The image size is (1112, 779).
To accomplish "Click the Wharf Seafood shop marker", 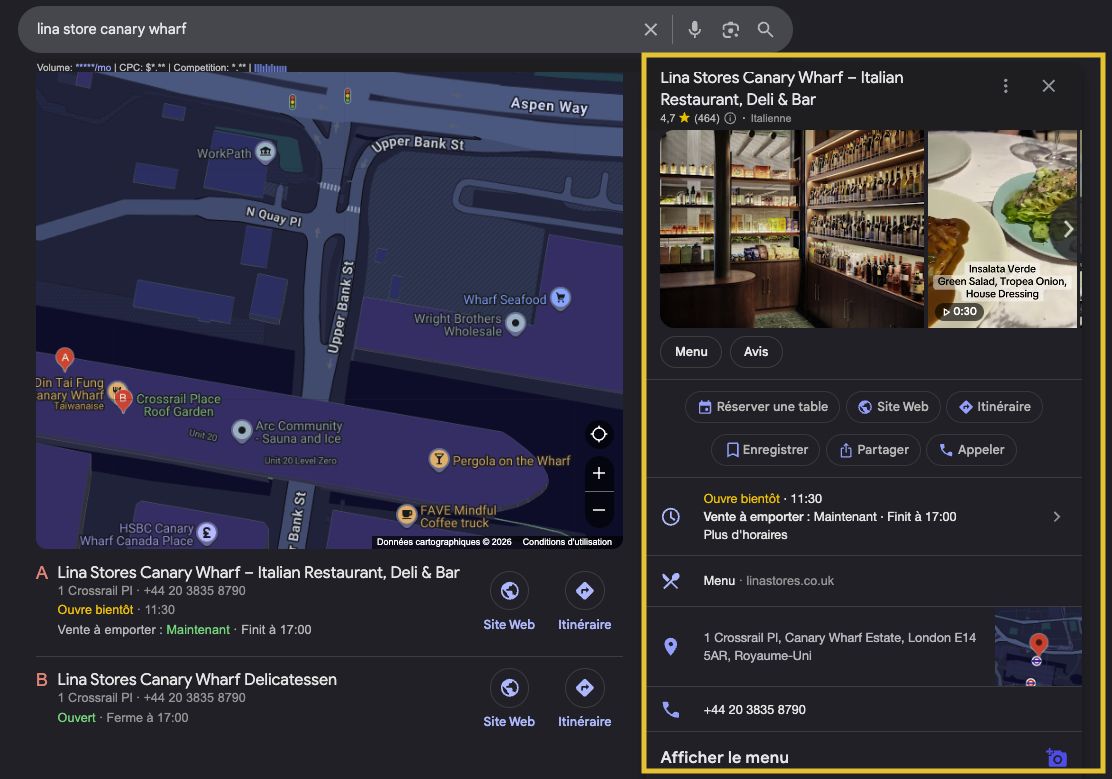I will [x=560, y=299].
